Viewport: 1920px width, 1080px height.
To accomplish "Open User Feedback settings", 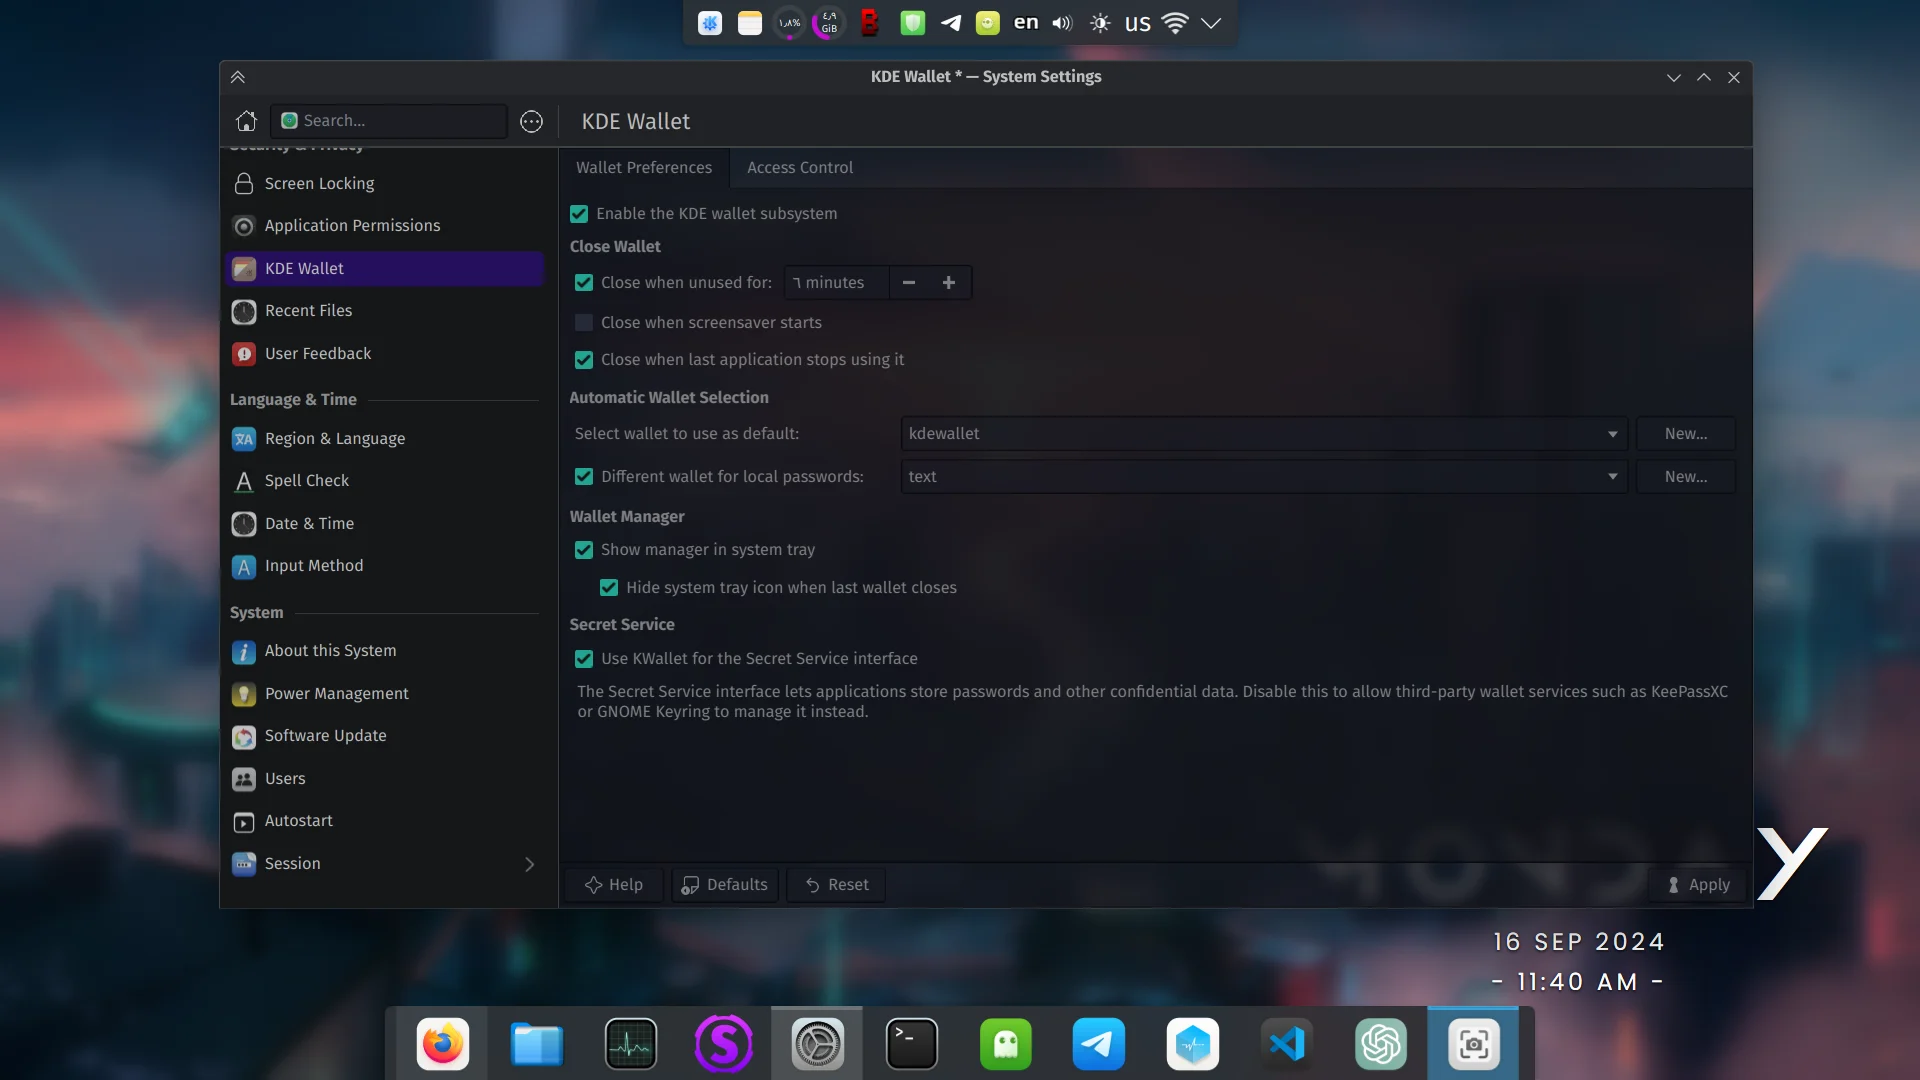I will pos(384,354).
